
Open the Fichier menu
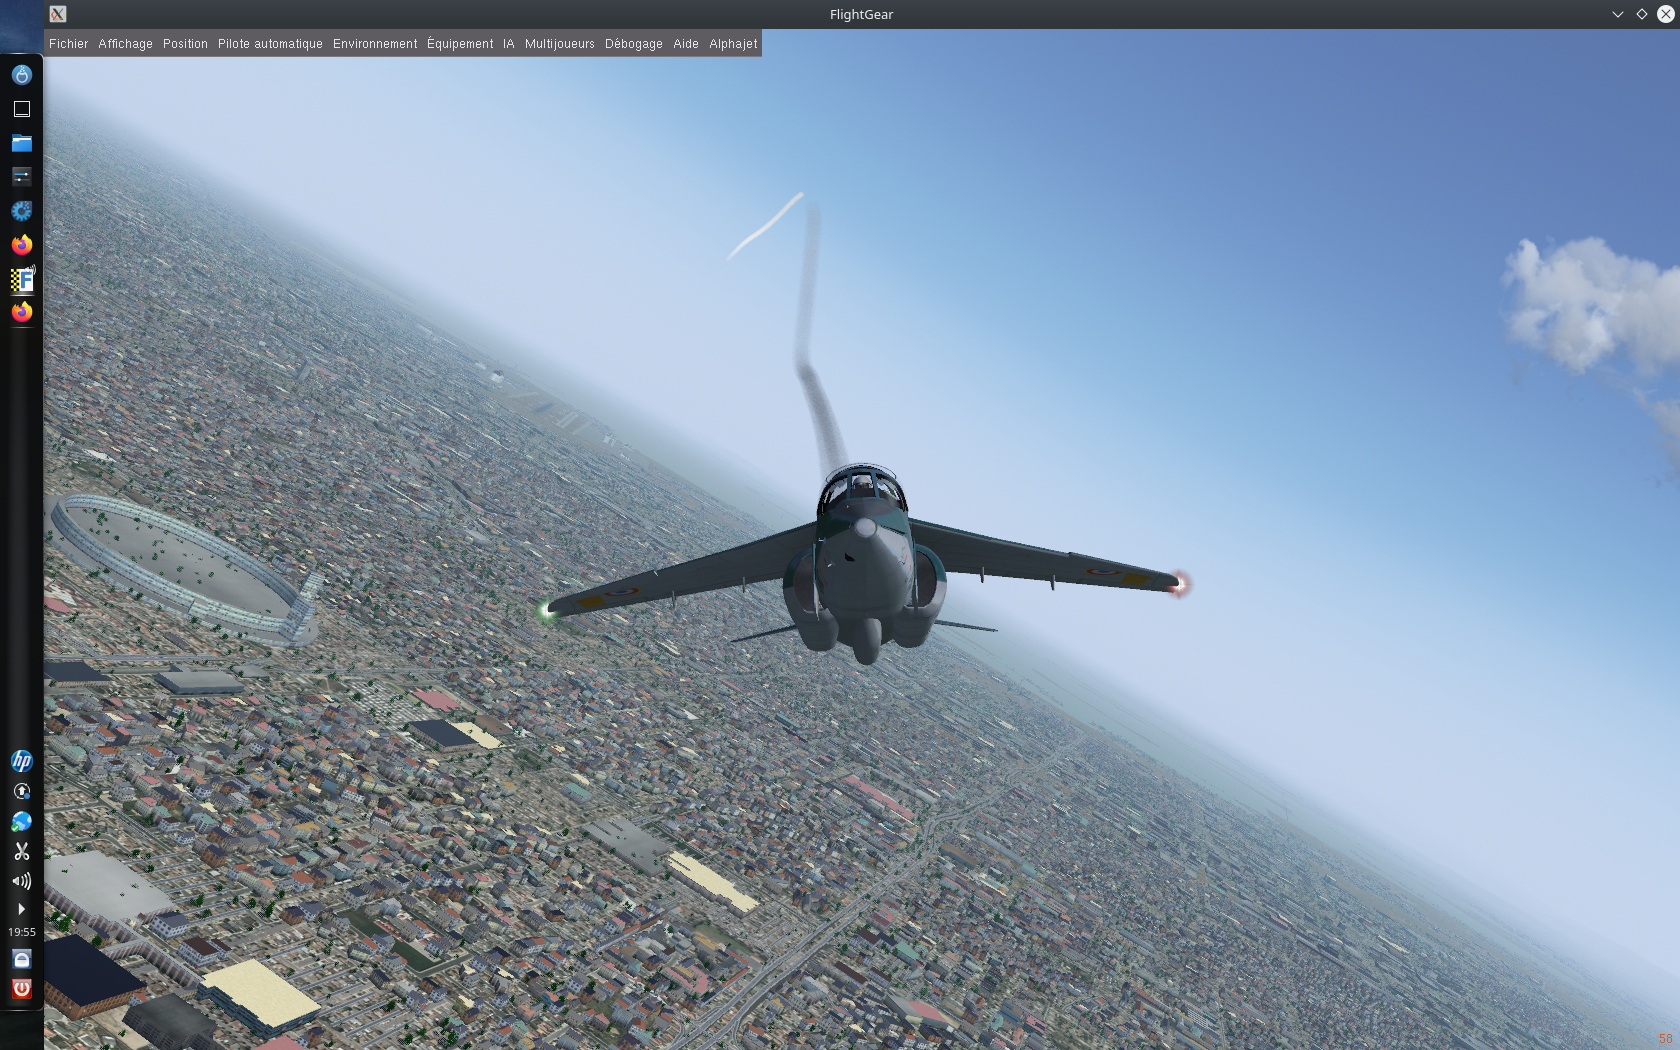tap(68, 44)
